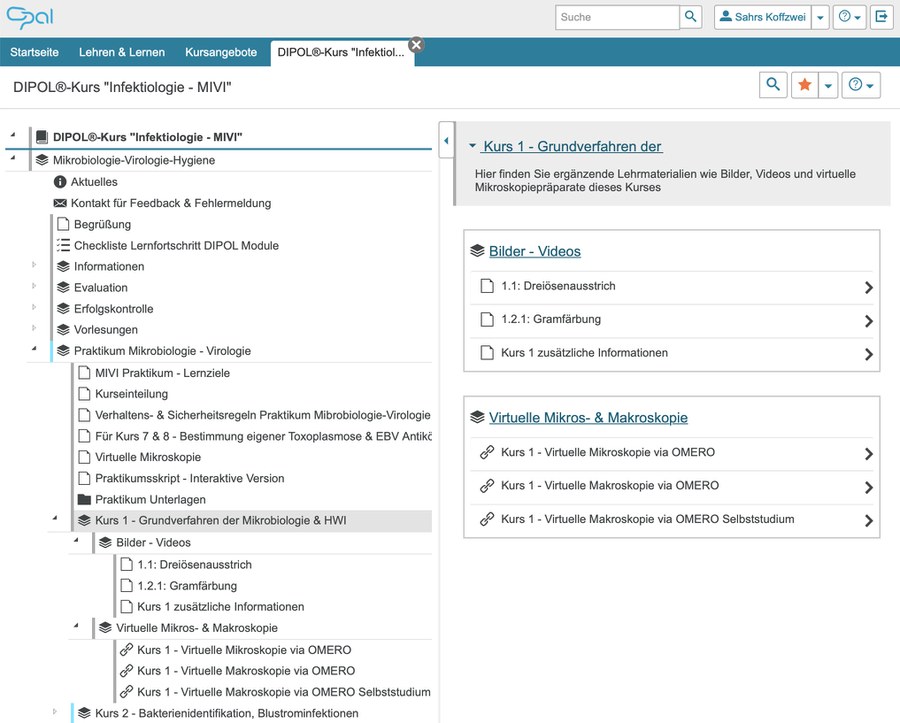Collapse the left navigation panel arrow

click(445, 141)
